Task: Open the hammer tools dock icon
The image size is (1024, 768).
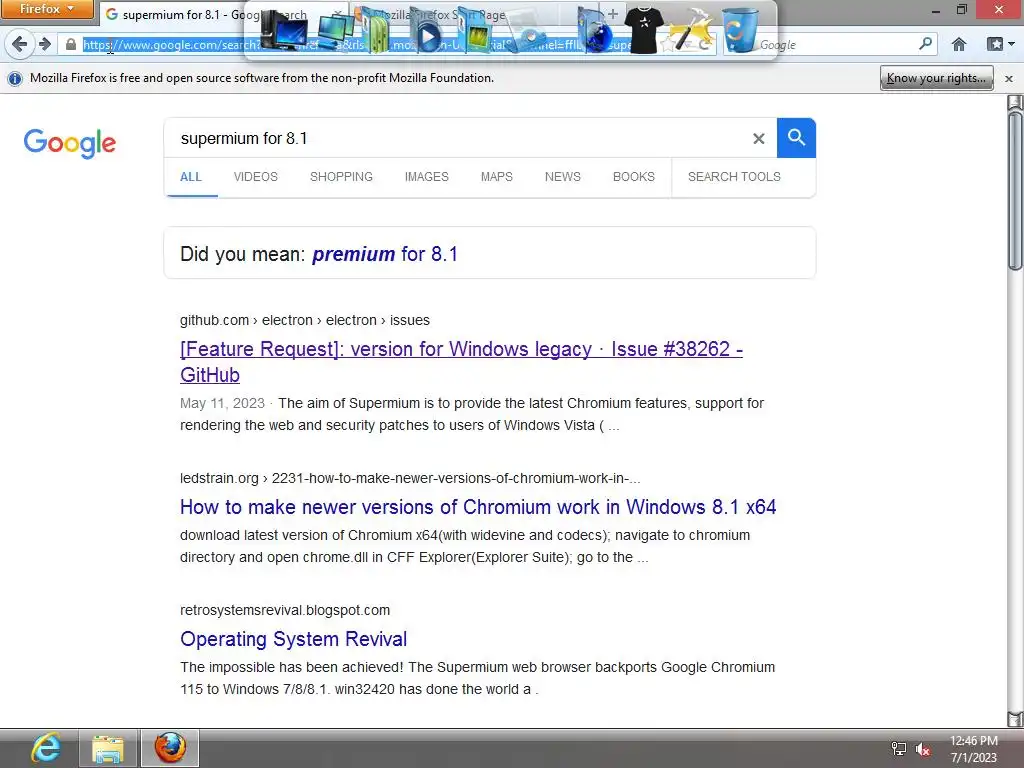Action: (691, 31)
